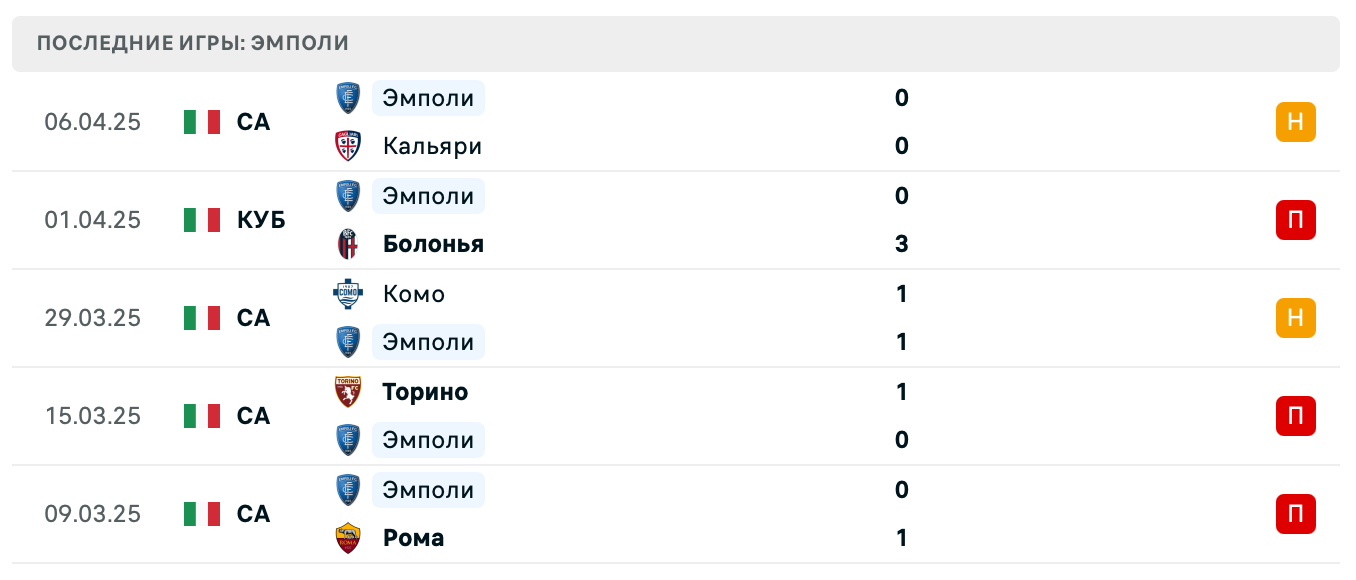This screenshot has height=580, width=1356.
Task: Click the П badge next to Торино match
Action: [1296, 416]
